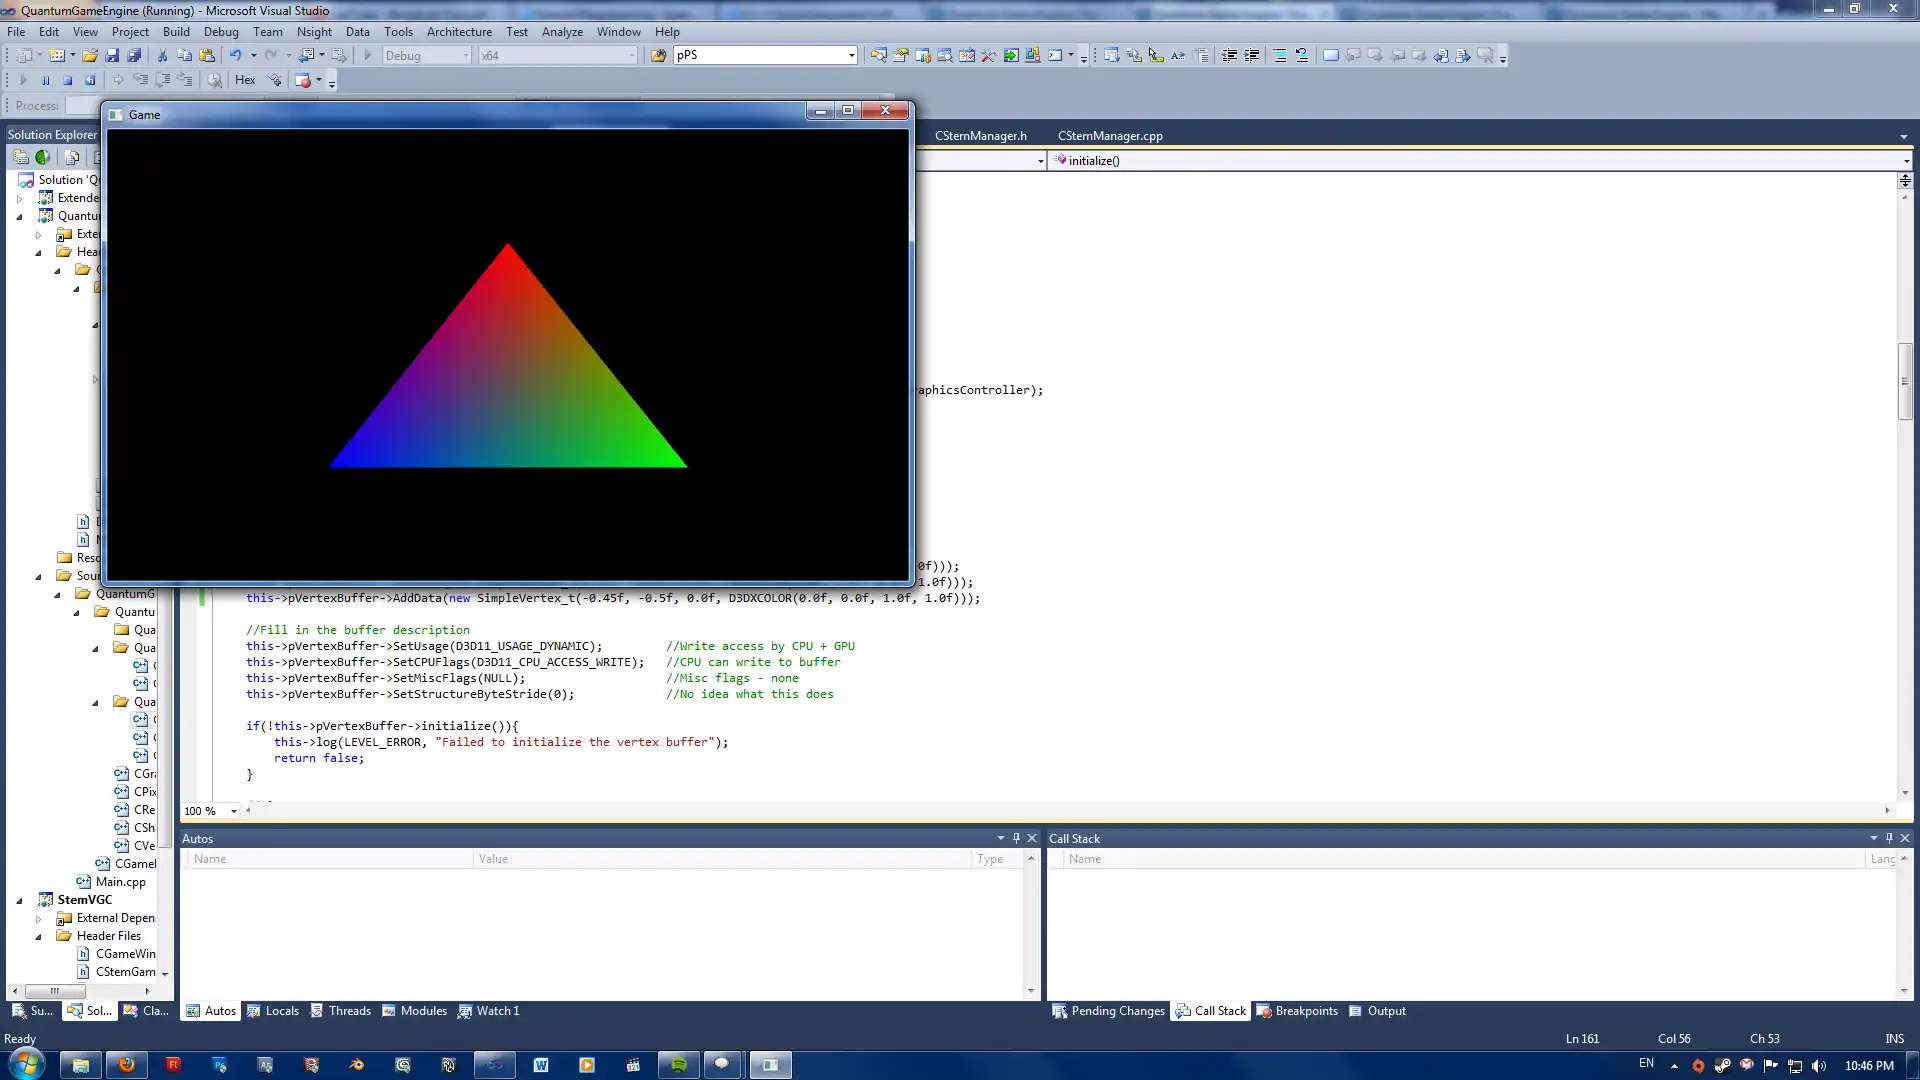Click the Find in Files icon

tap(658, 56)
